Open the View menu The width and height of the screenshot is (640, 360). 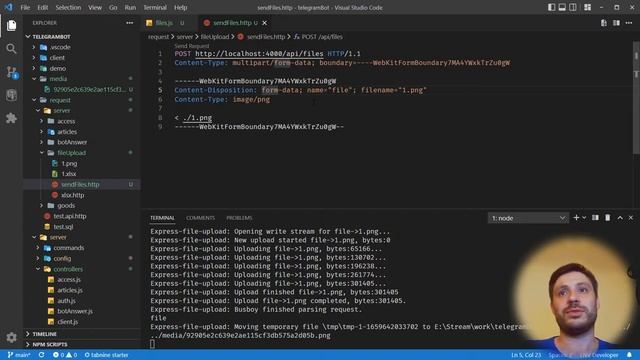point(95,7)
